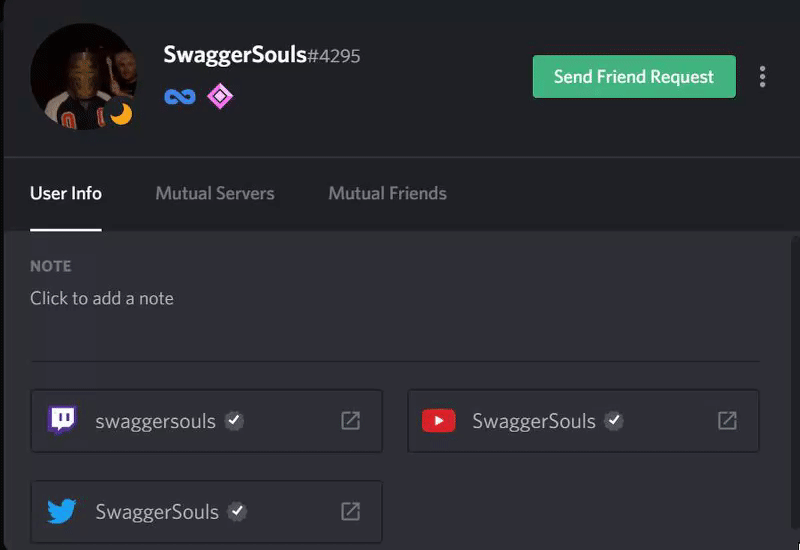
Task: Click the blue infinity profile badge
Action: 180,97
